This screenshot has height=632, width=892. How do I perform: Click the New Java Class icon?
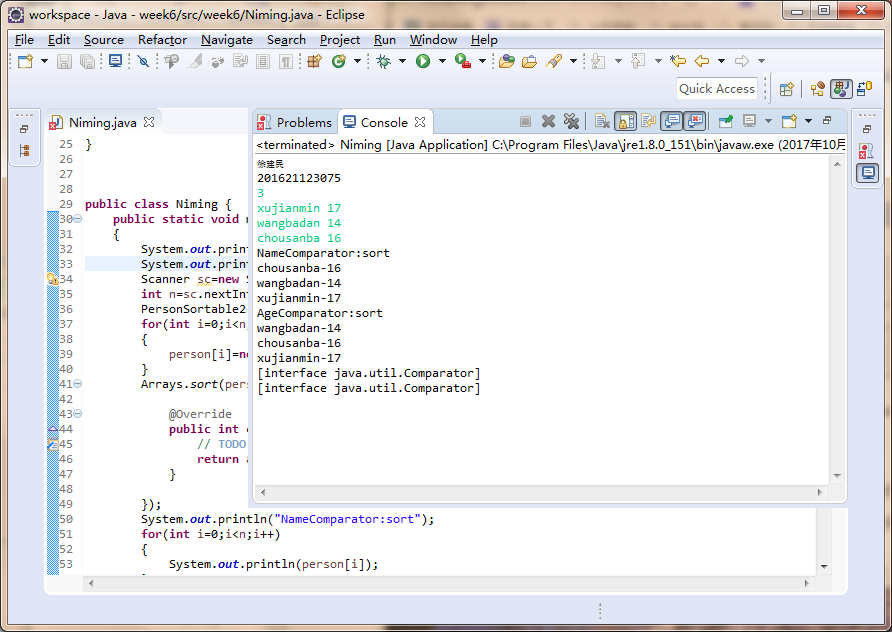point(339,61)
